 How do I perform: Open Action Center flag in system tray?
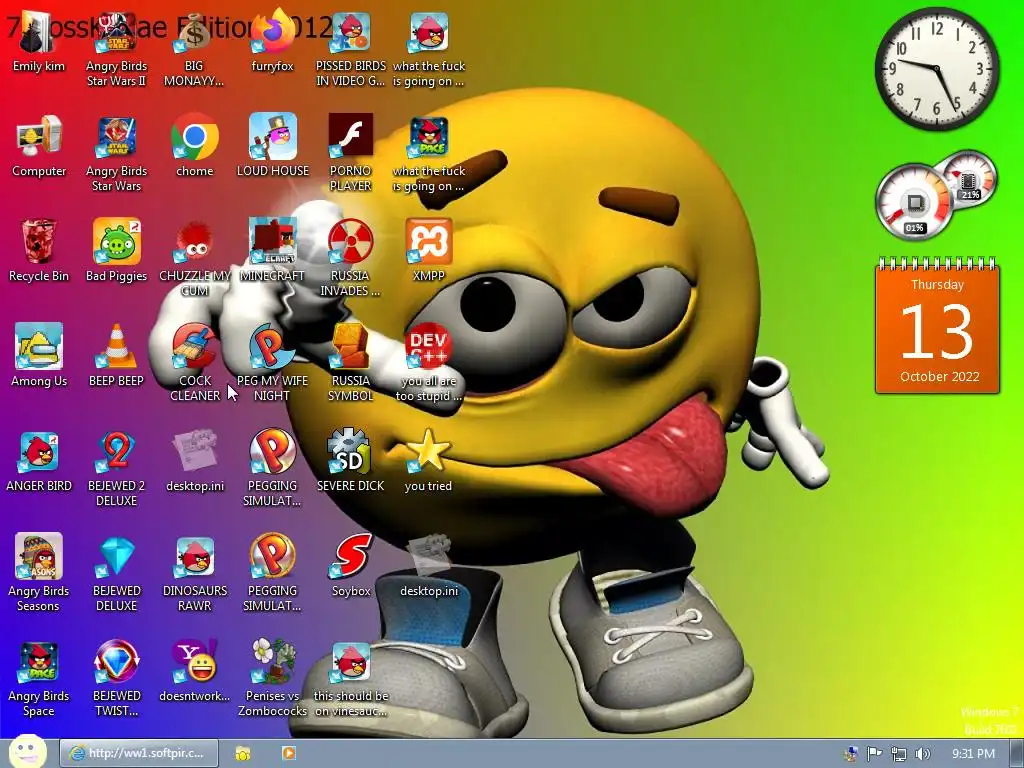tap(874, 754)
